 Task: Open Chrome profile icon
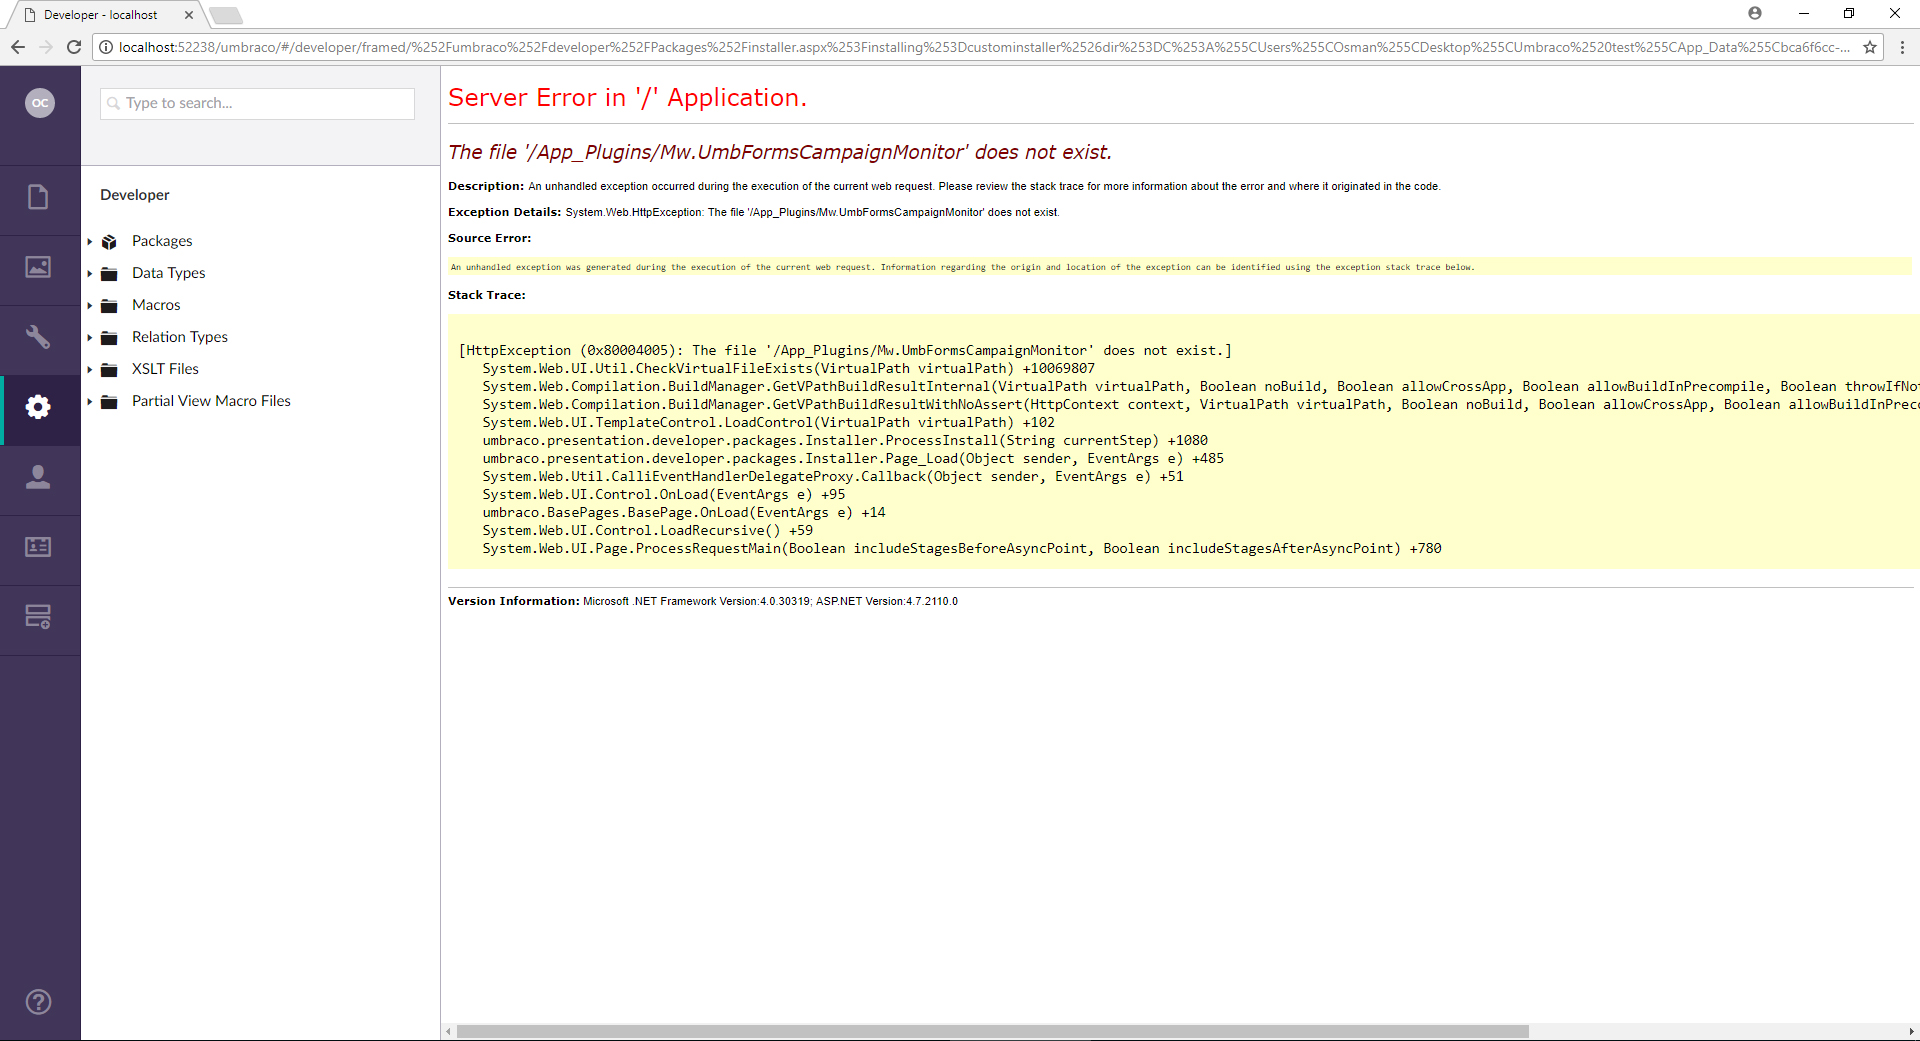[1755, 13]
